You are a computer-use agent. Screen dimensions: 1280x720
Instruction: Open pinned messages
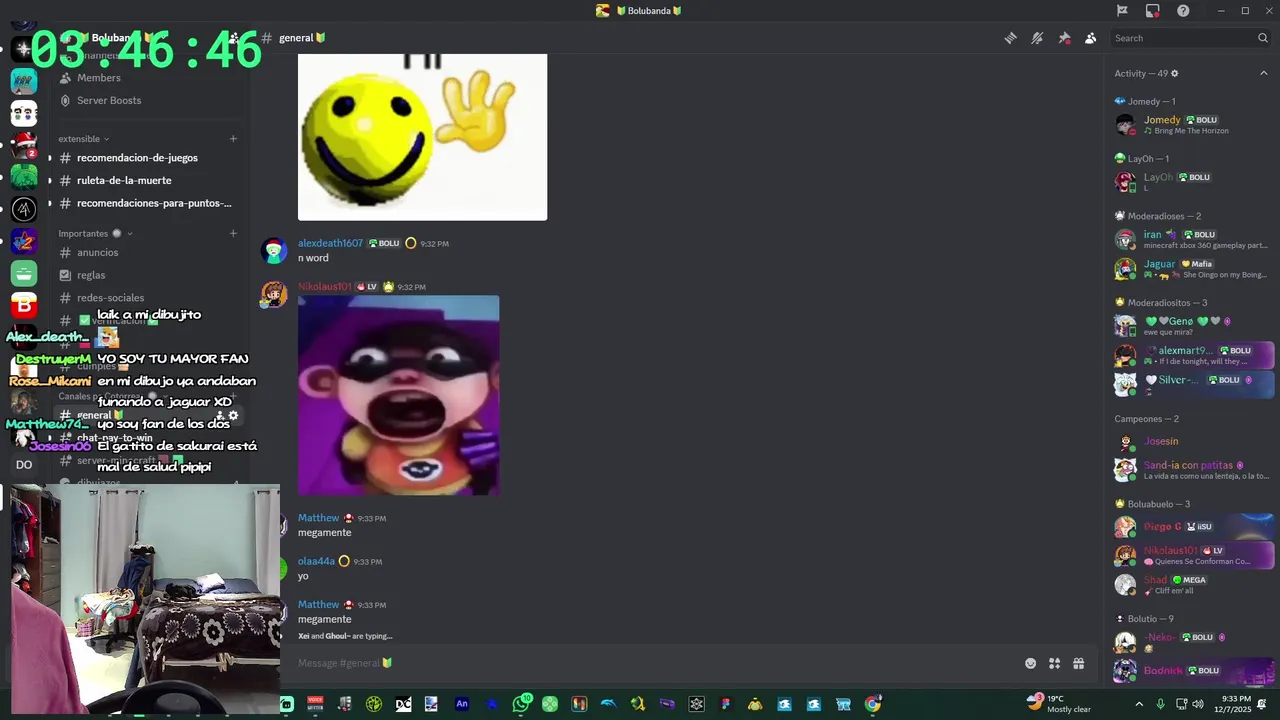[x=1064, y=38]
